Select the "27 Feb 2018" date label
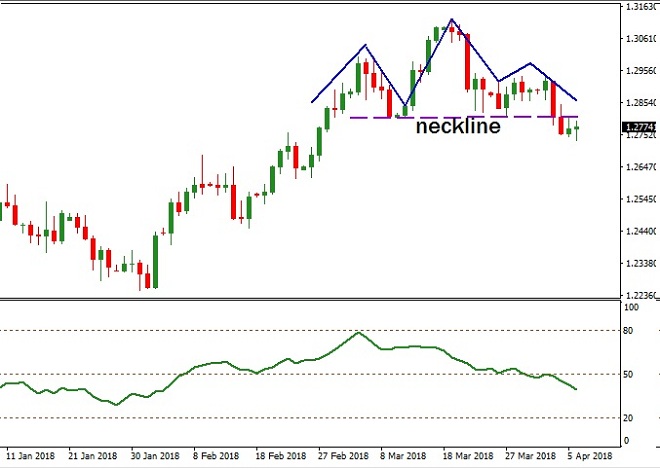Screen dimensions: 660x469 [x=343, y=456]
